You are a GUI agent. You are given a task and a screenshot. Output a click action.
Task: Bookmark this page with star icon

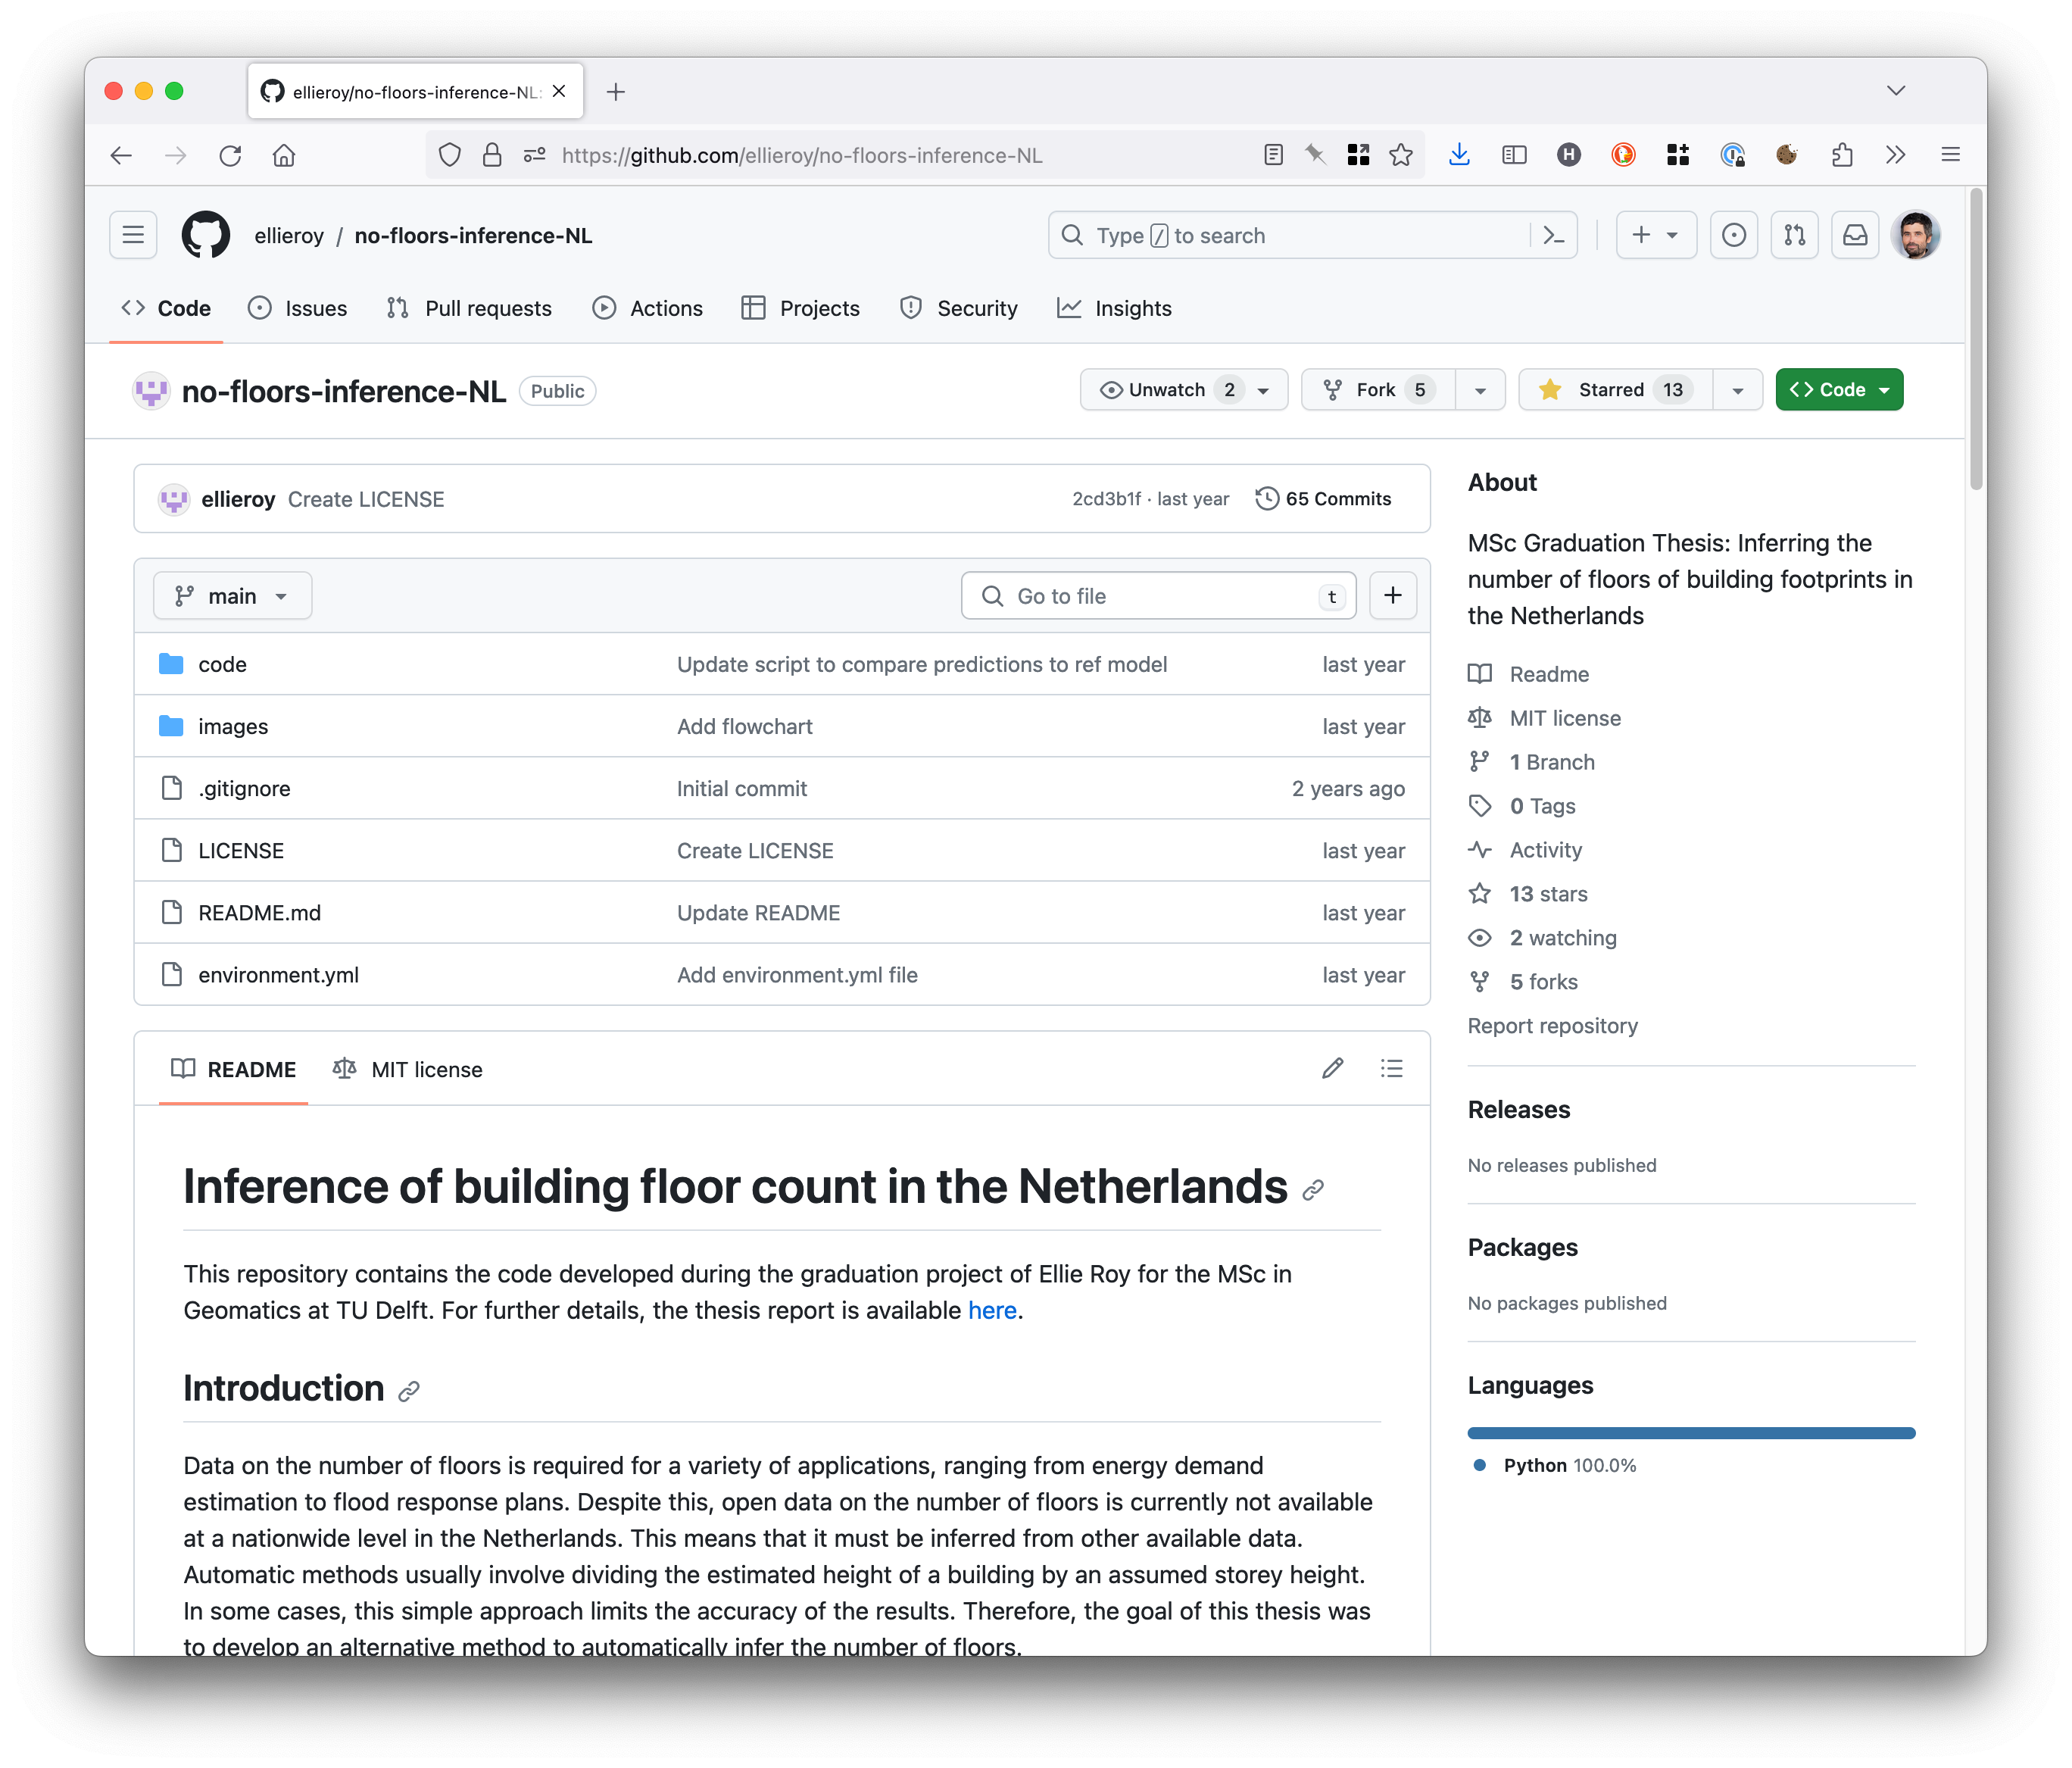(x=1401, y=155)
